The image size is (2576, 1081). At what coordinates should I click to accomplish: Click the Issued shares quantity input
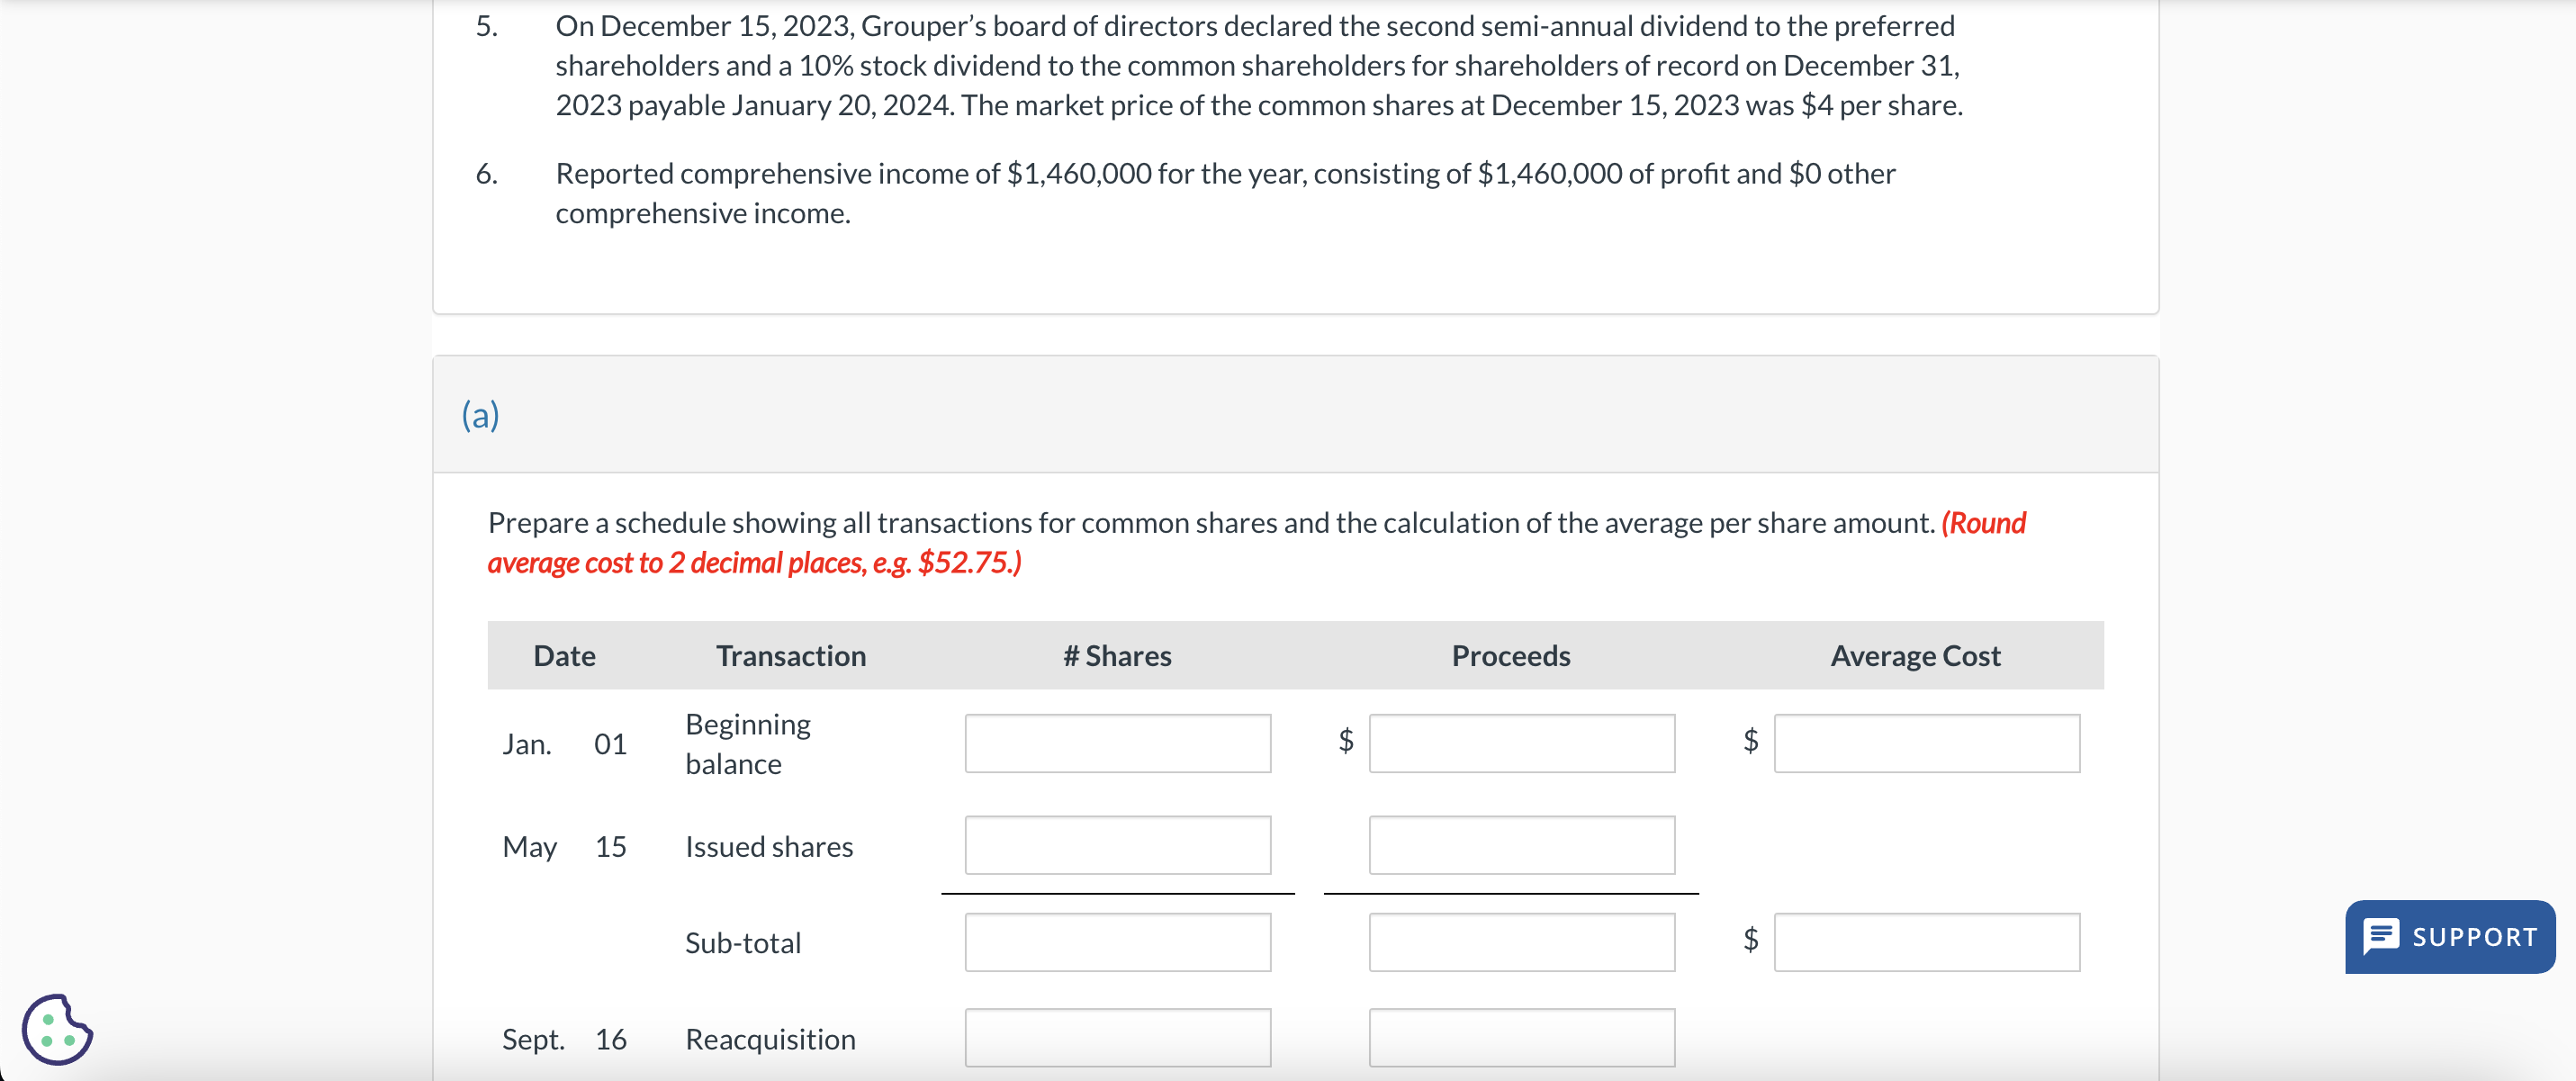pyautogui.click(x=1117, y=845)
